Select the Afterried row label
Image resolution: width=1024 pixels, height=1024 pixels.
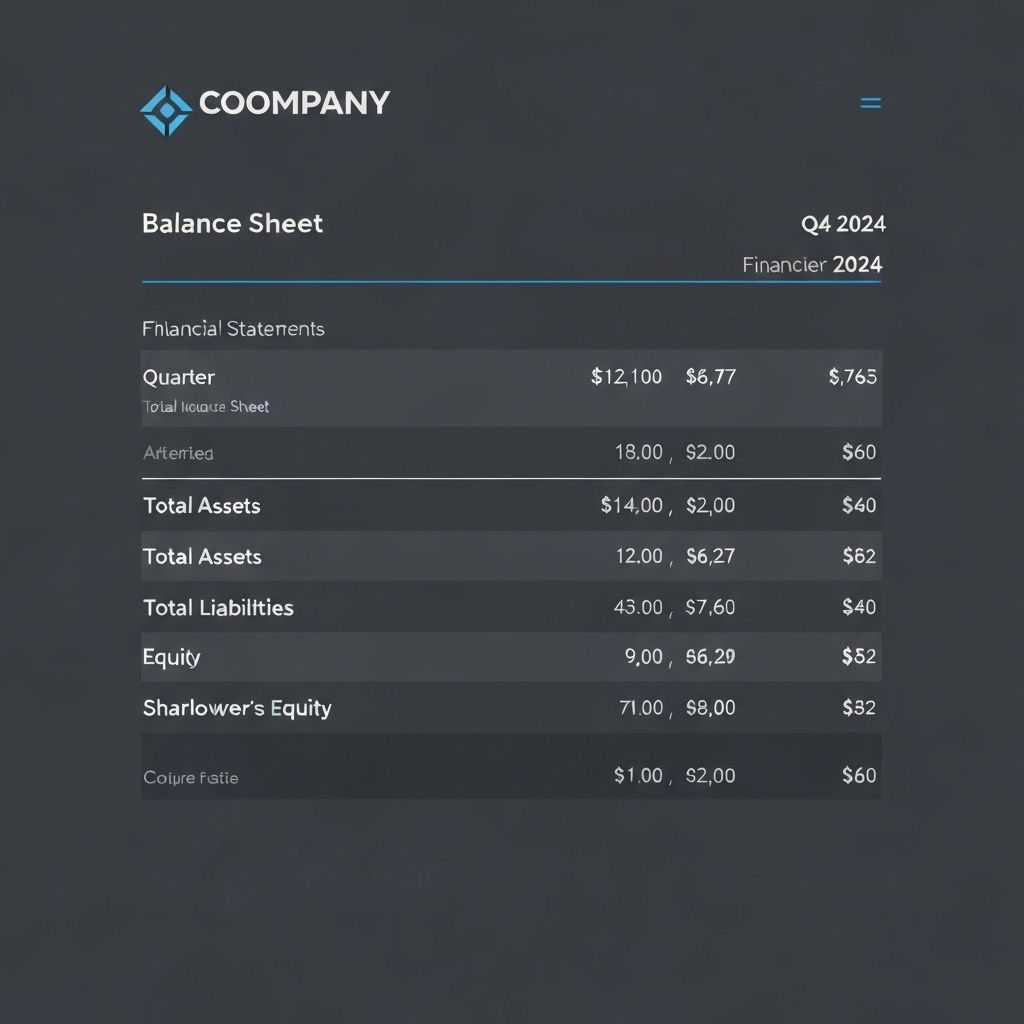pyautogui.click(x=178, y=453)
